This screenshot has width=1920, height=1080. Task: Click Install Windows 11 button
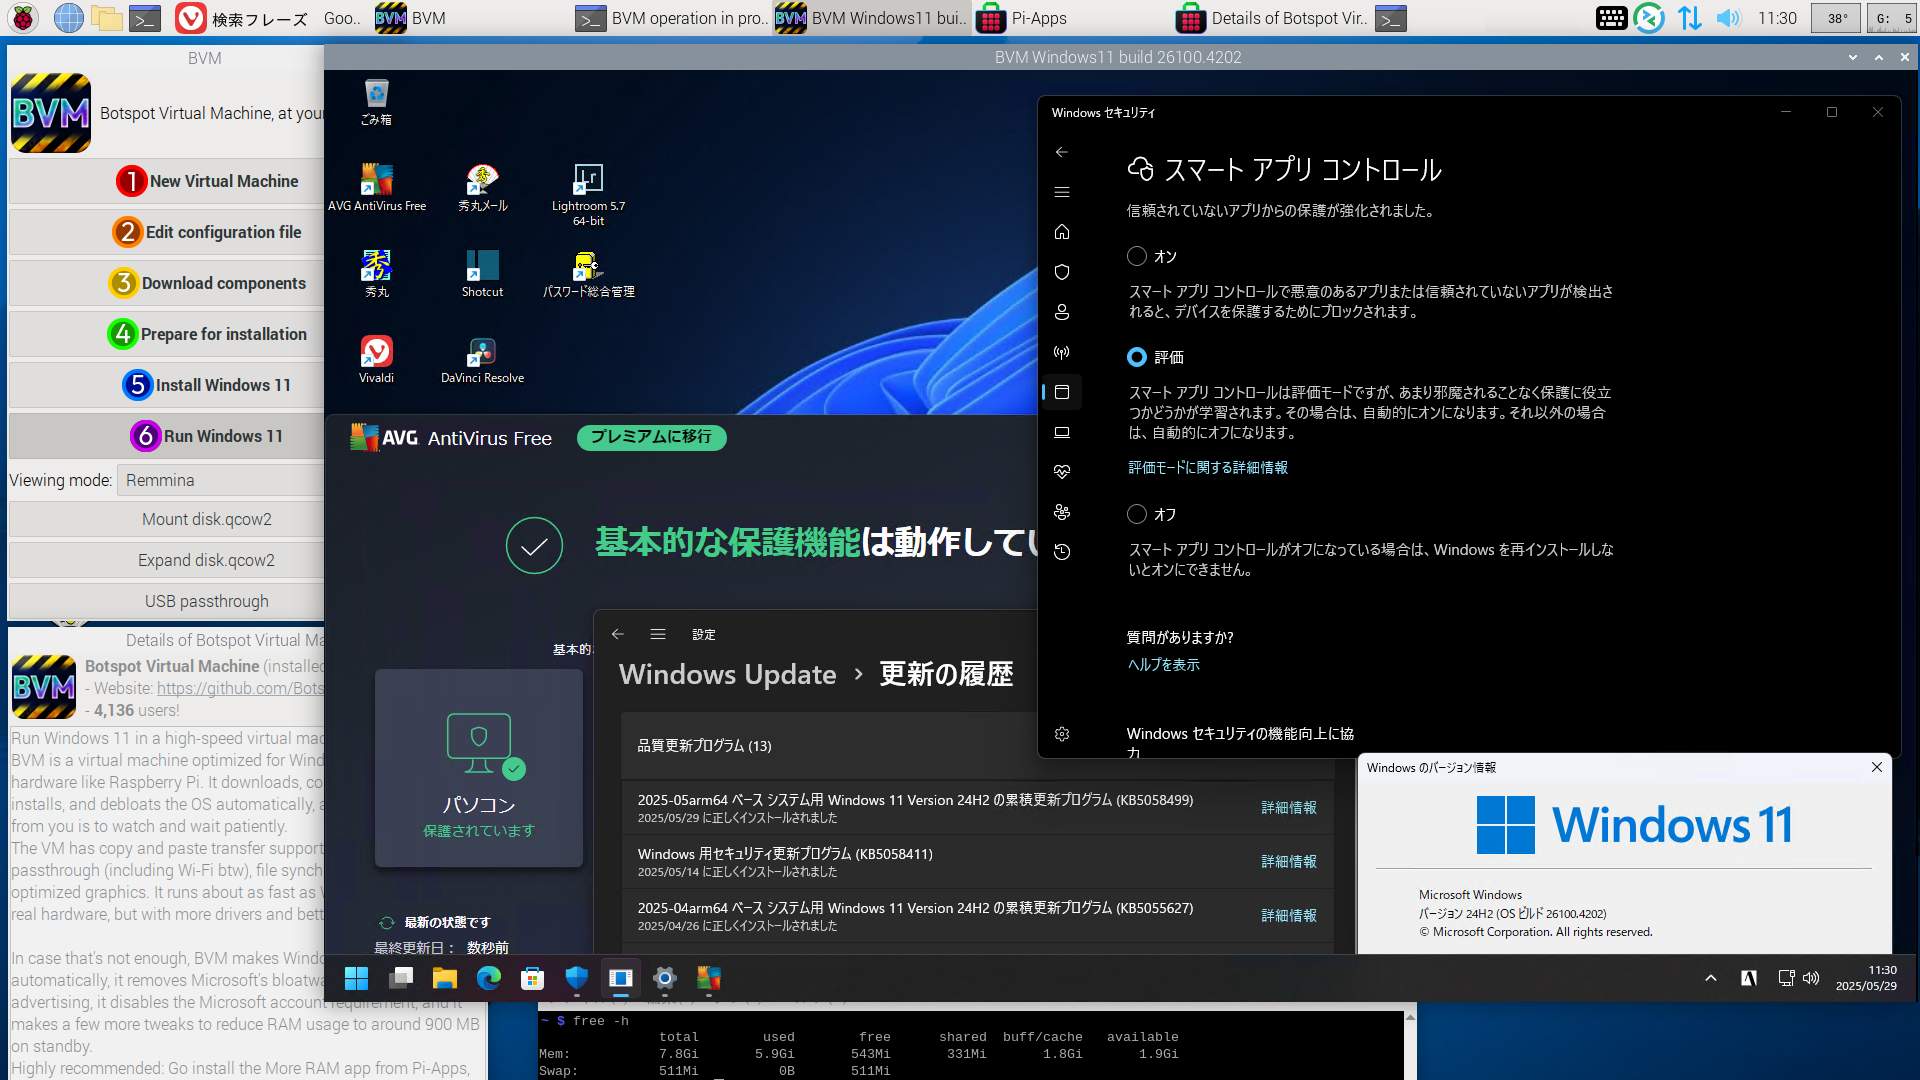(x=167, y=385)
